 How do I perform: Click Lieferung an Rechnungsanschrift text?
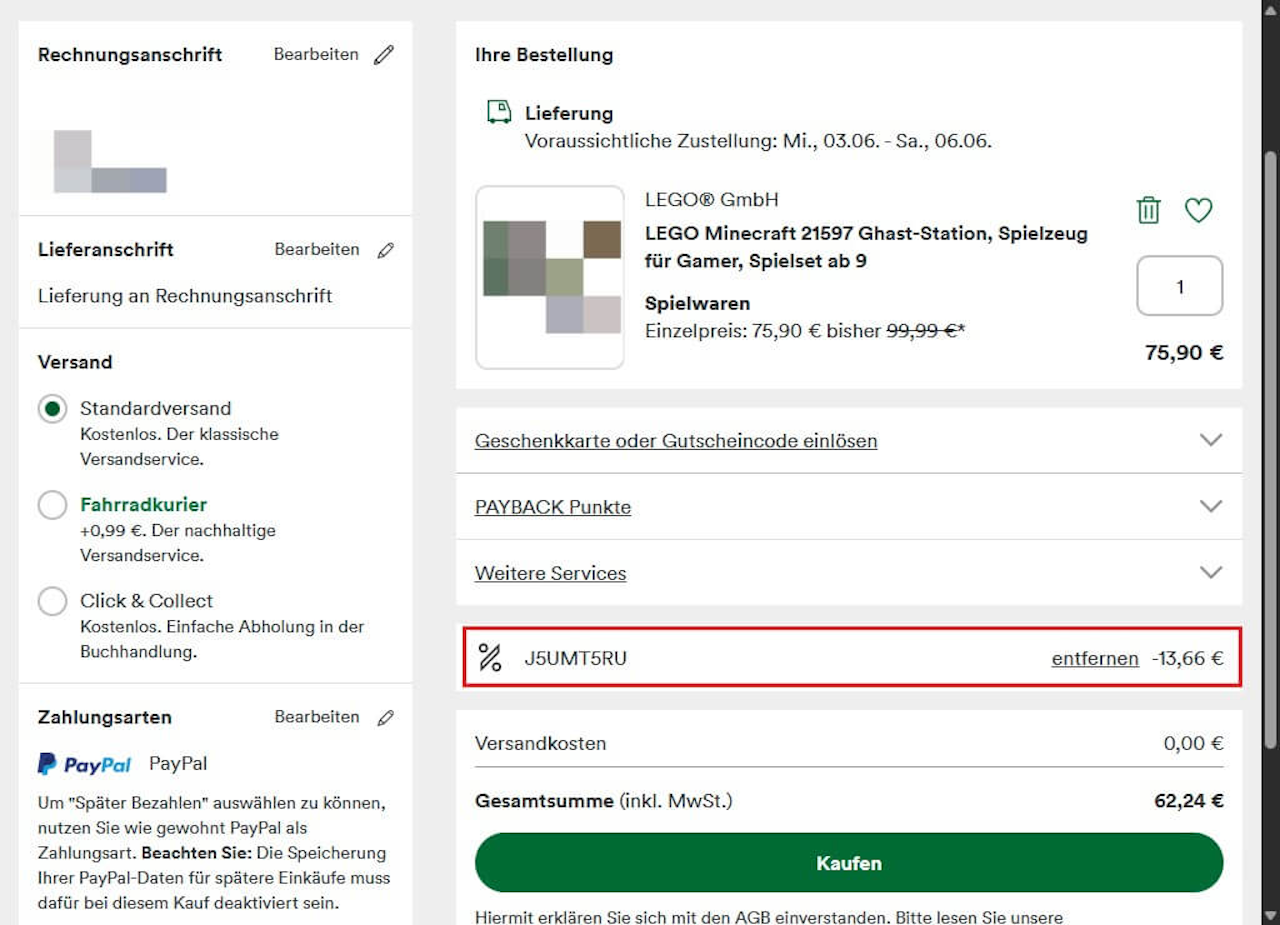pos(185,296)
